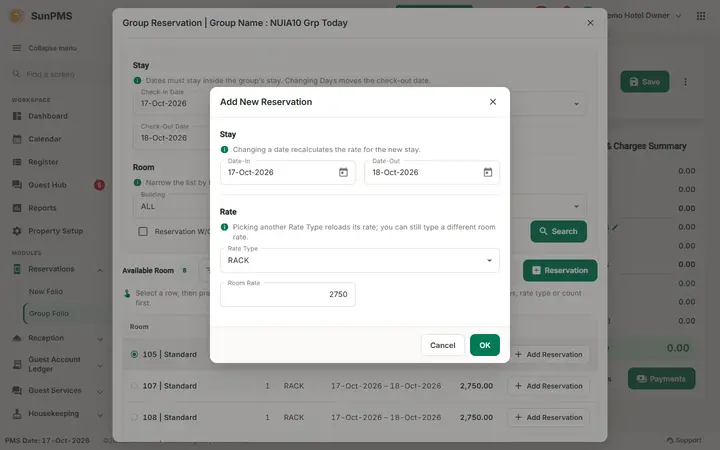Open the New Folio submenu item
The height and width of the screenshot is (450, 720).
pos(45,291)
